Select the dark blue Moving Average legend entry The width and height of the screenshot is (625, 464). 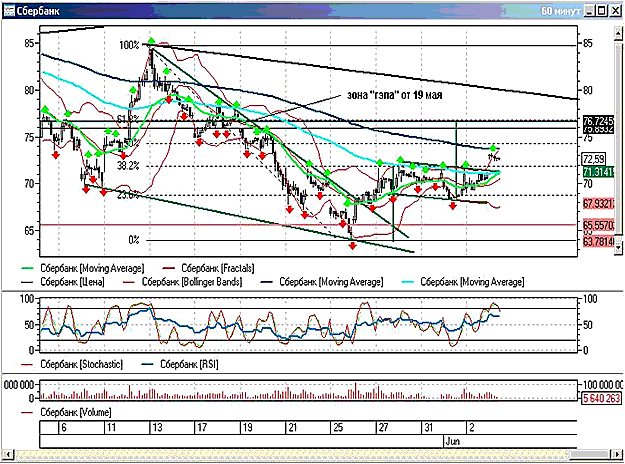point(322,282)
